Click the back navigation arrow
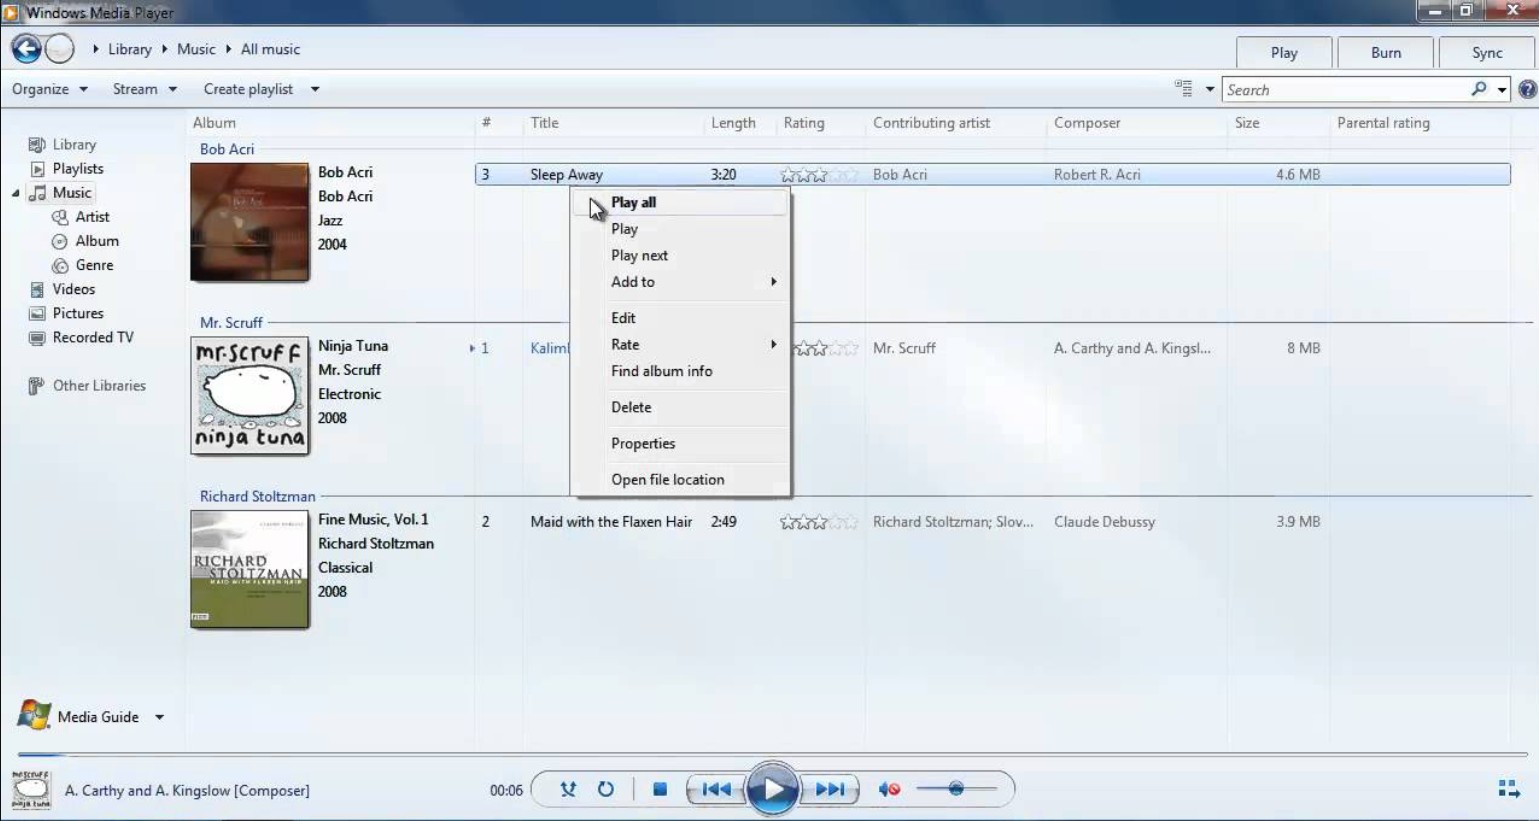This screenshot has width=1539, height=821. [x=27, y=49]
